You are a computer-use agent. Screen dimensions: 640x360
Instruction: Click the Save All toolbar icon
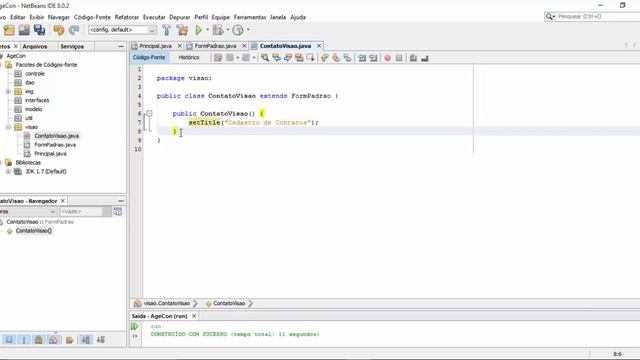(39, 30)
